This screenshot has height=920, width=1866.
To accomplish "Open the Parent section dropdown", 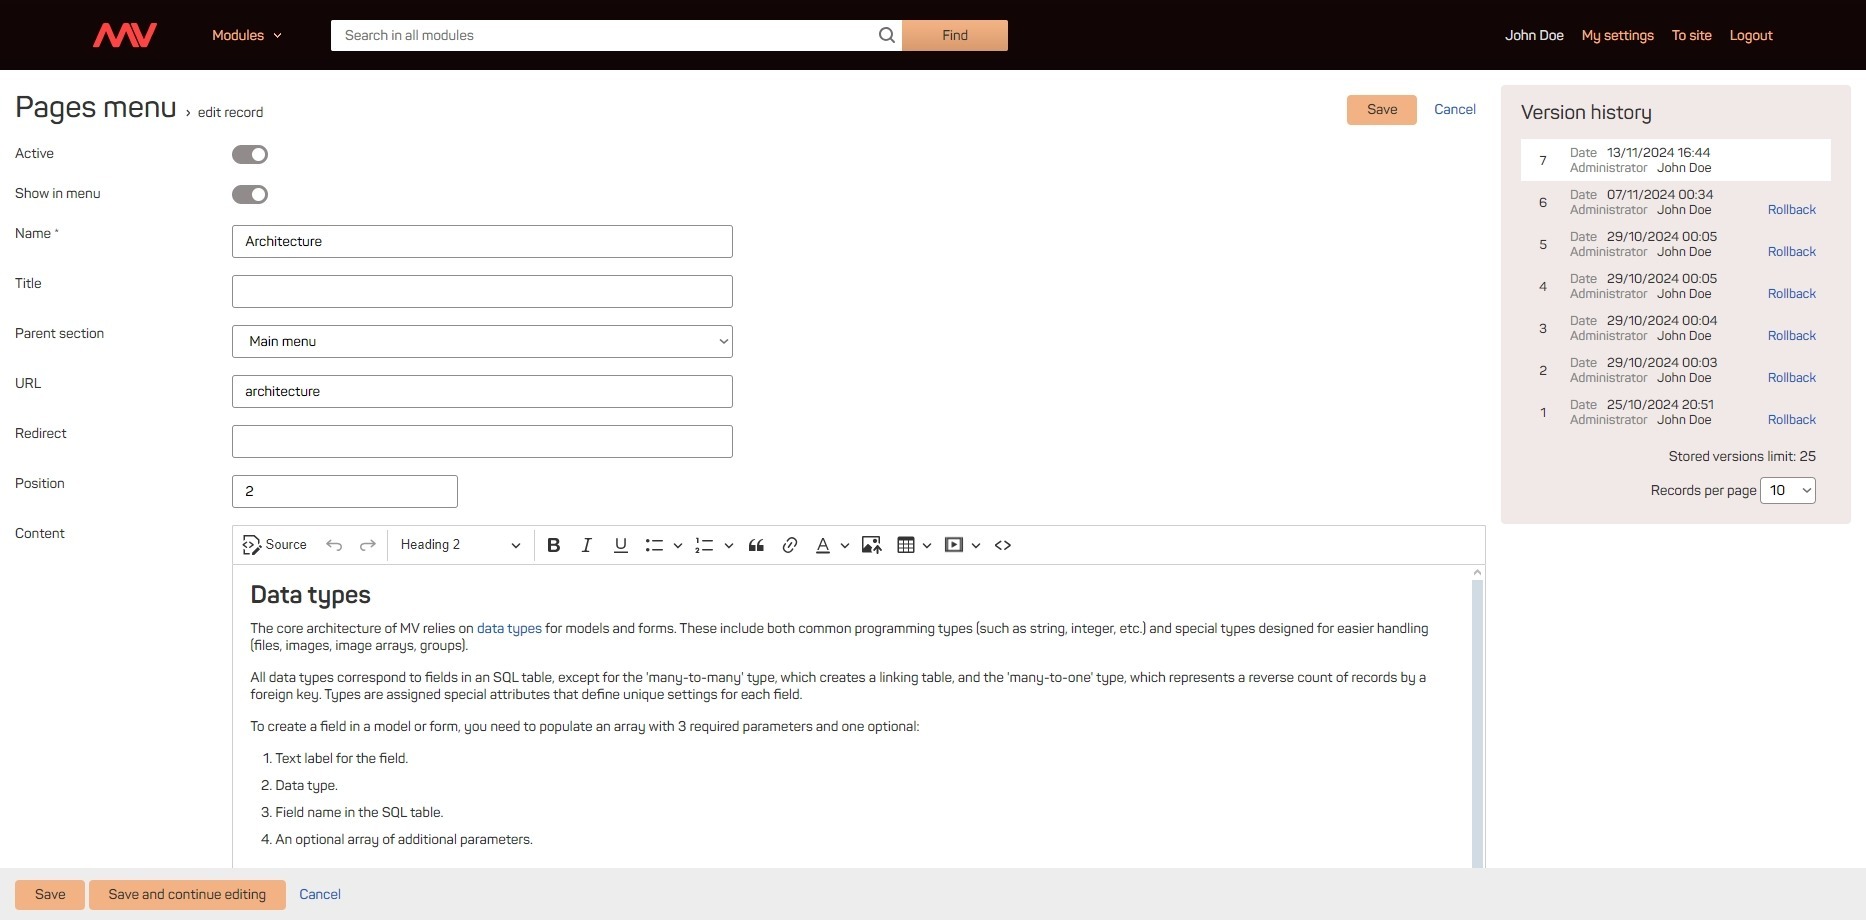I will coord(482,341).
